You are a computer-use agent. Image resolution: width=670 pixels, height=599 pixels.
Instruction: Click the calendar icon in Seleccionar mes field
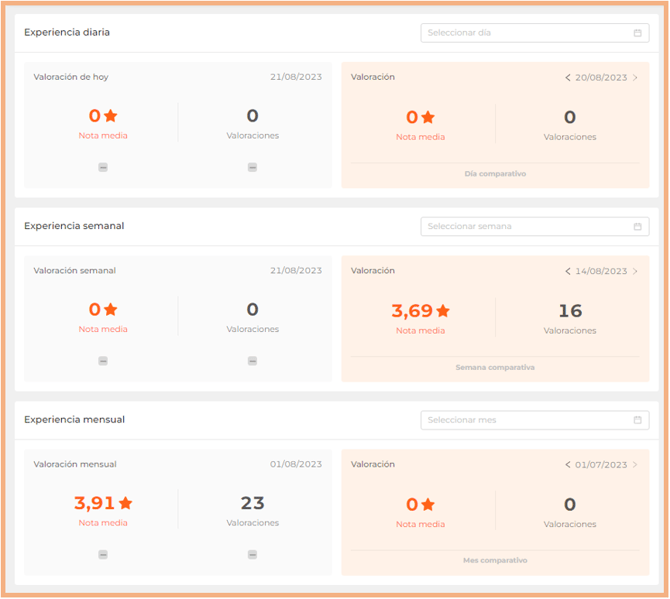637,420
